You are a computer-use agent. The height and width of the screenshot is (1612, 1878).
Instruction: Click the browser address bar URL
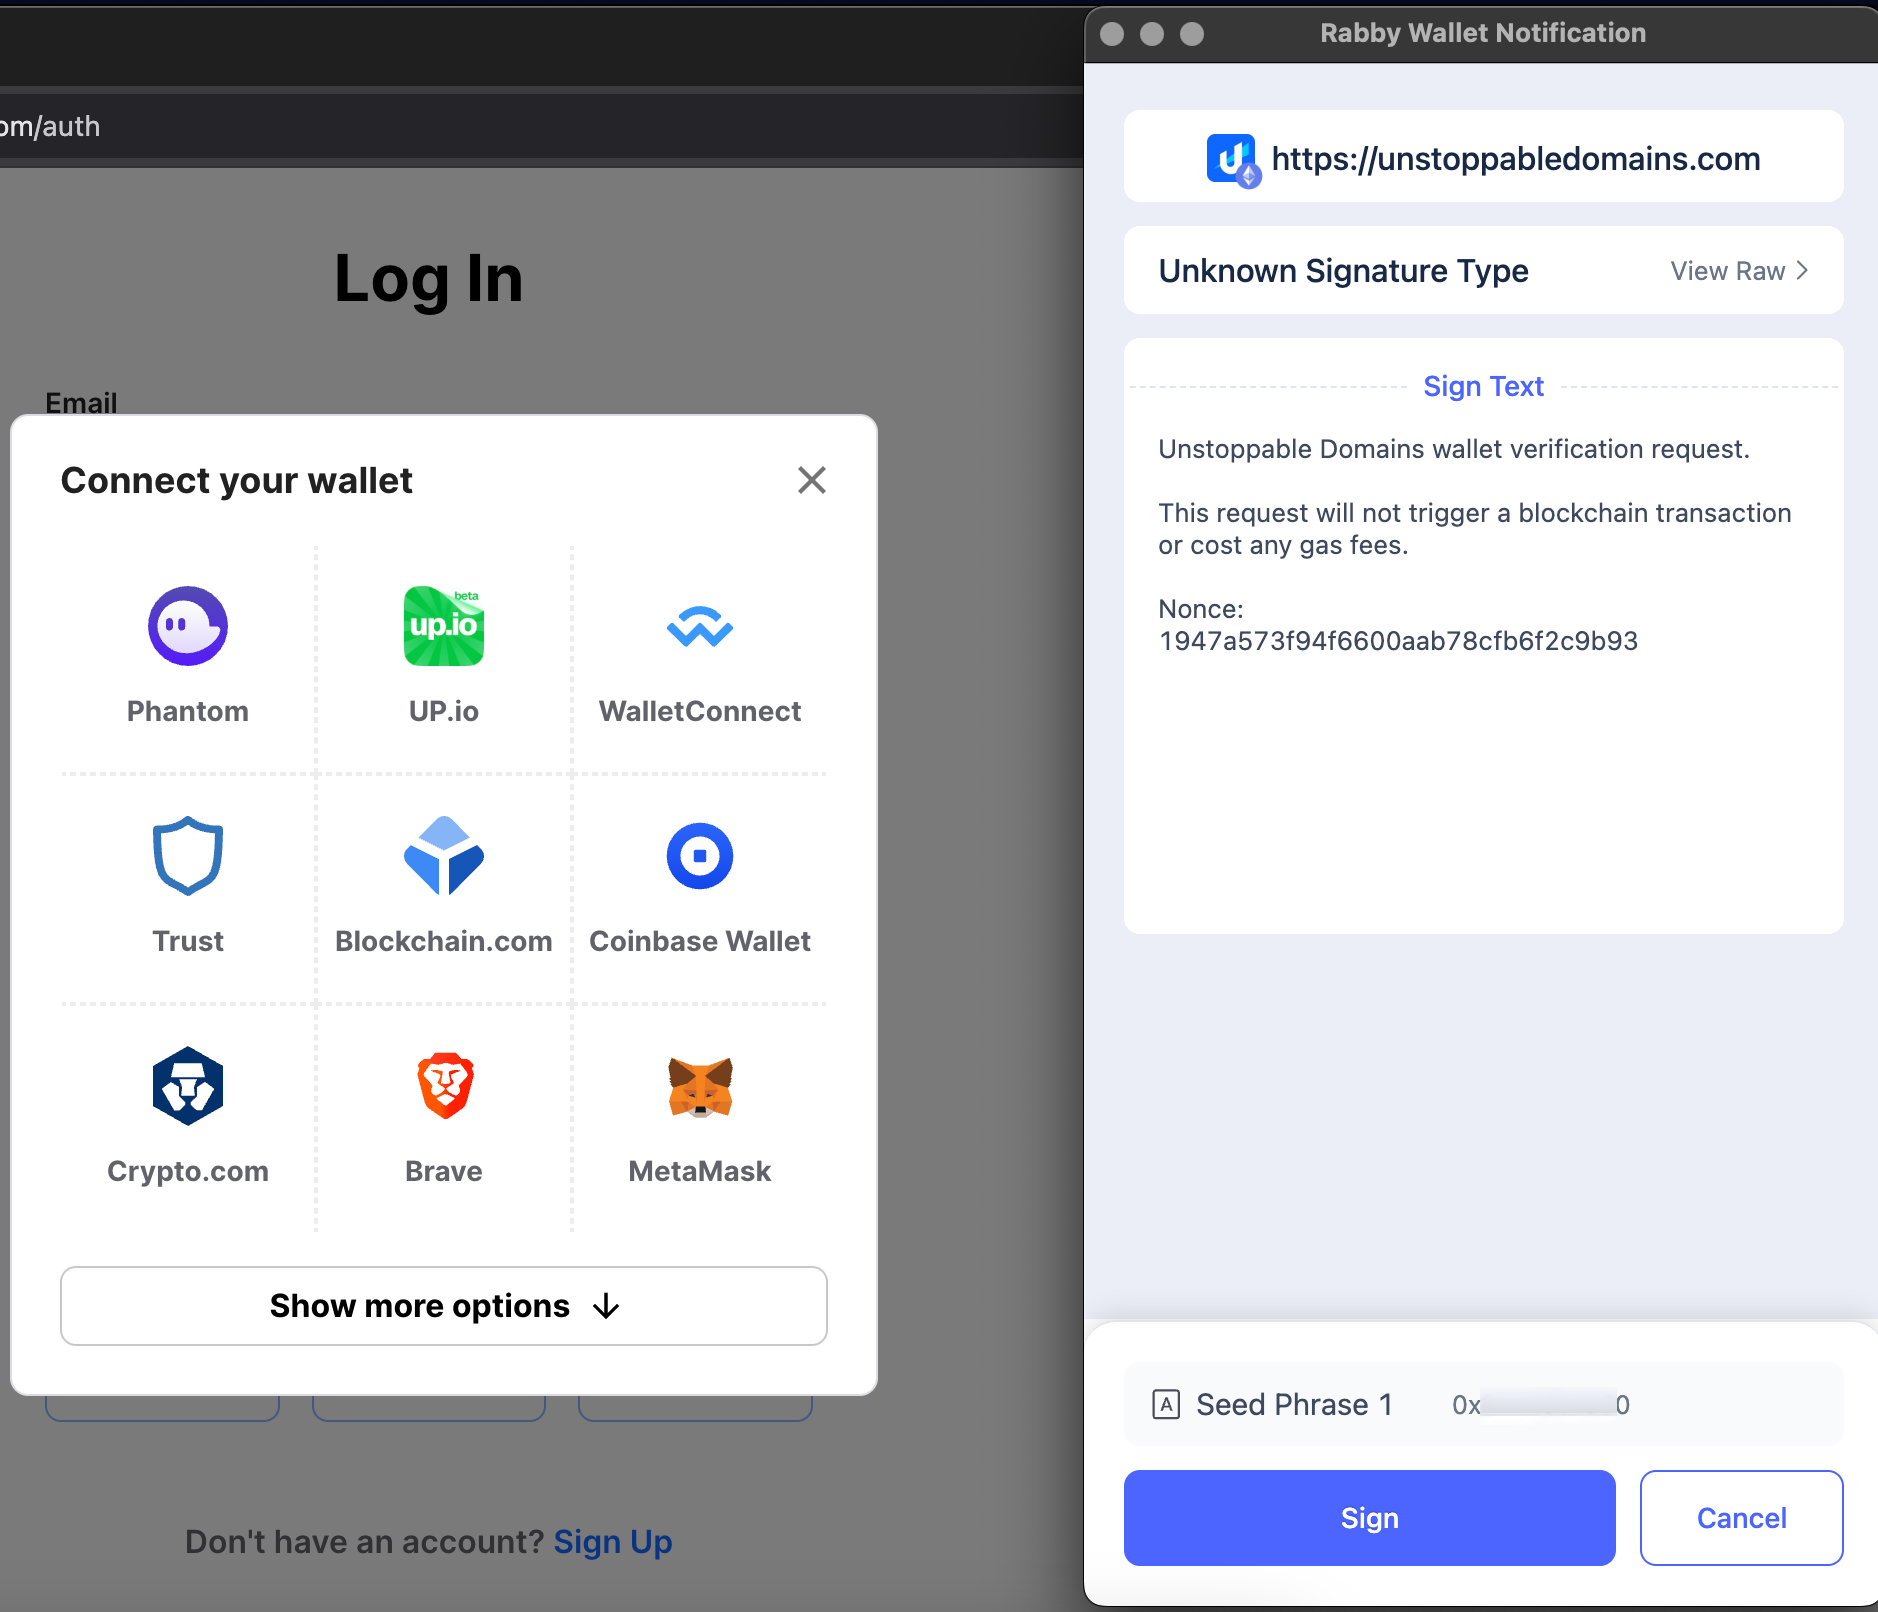tap(50, 127)
